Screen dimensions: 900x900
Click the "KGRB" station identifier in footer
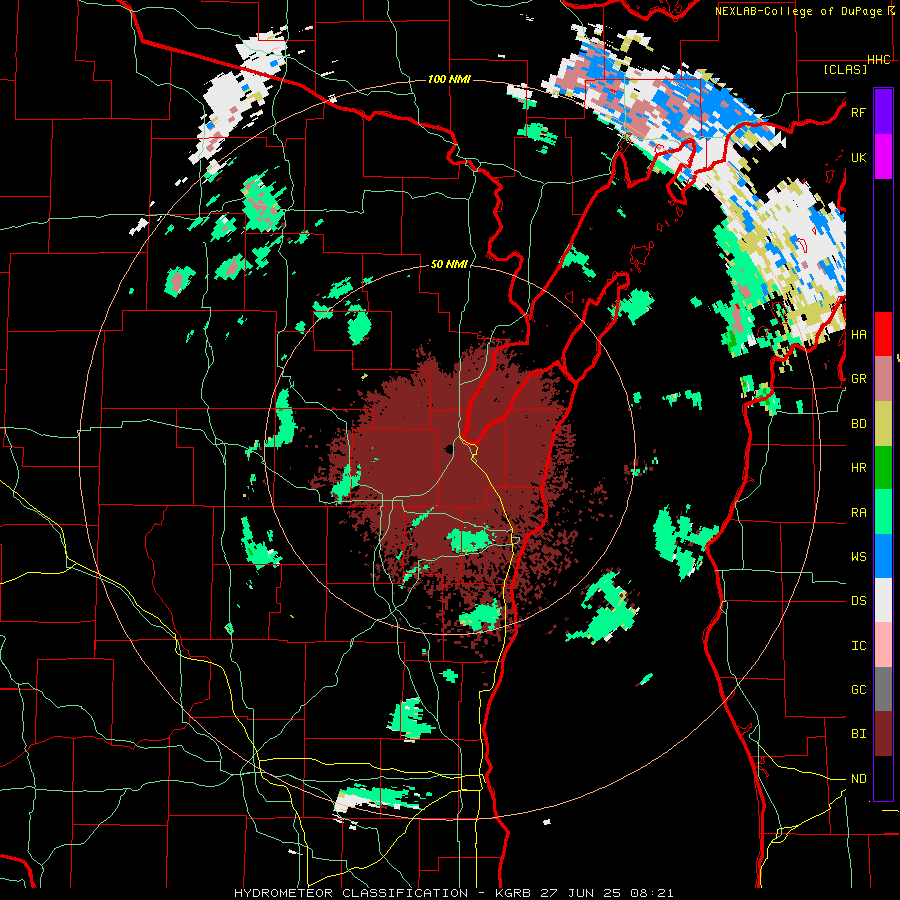[x=514, y=893]
